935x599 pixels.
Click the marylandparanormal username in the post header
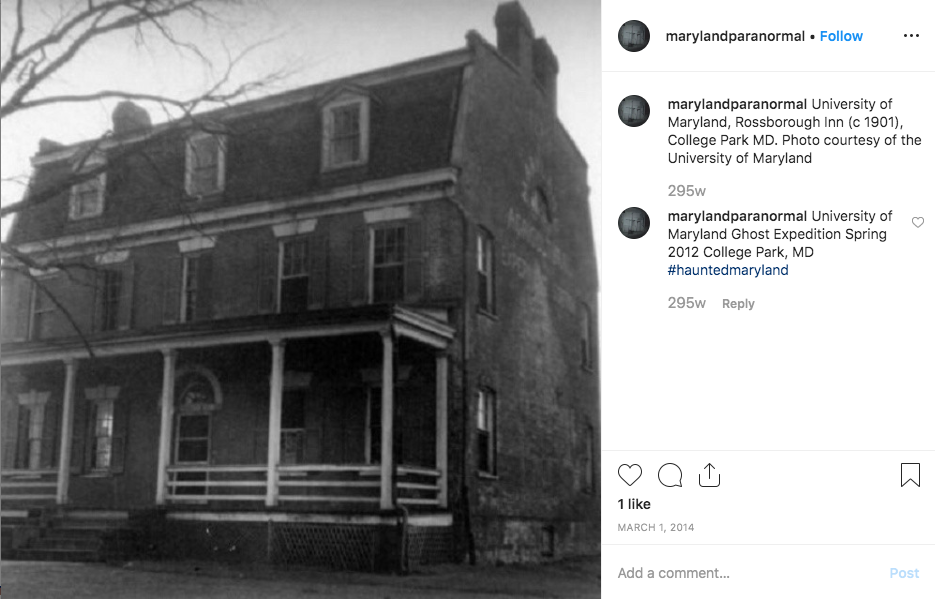(735, 36)
